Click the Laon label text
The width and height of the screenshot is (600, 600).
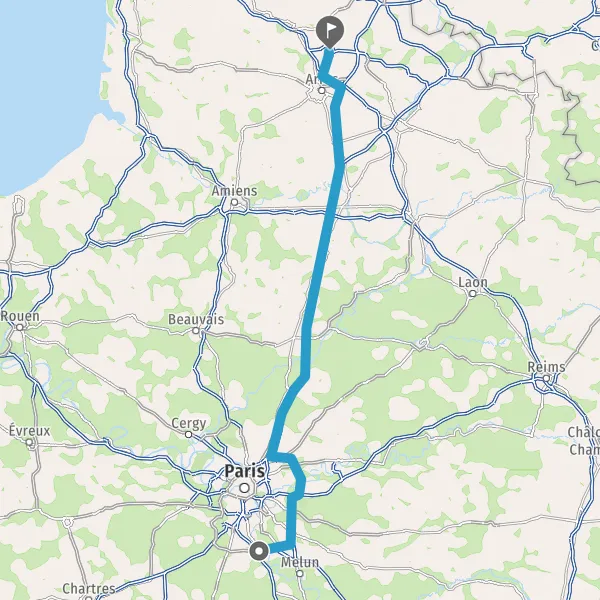pos(473,282)
